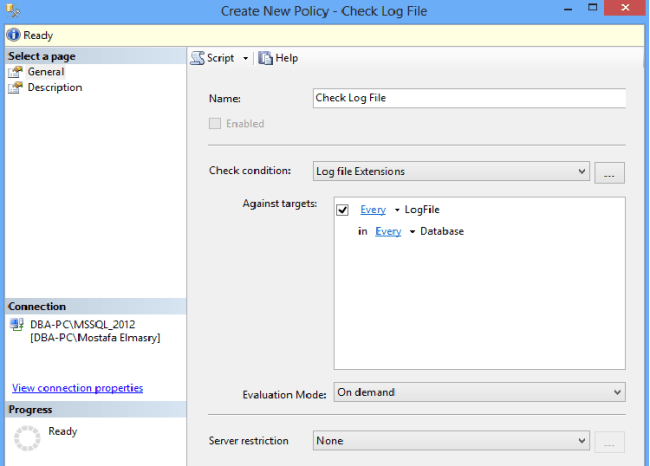The height and width of the screenshot is (466, 650).
Task: Click the Every link before LogFile
Action: click(x=373, y=210)
